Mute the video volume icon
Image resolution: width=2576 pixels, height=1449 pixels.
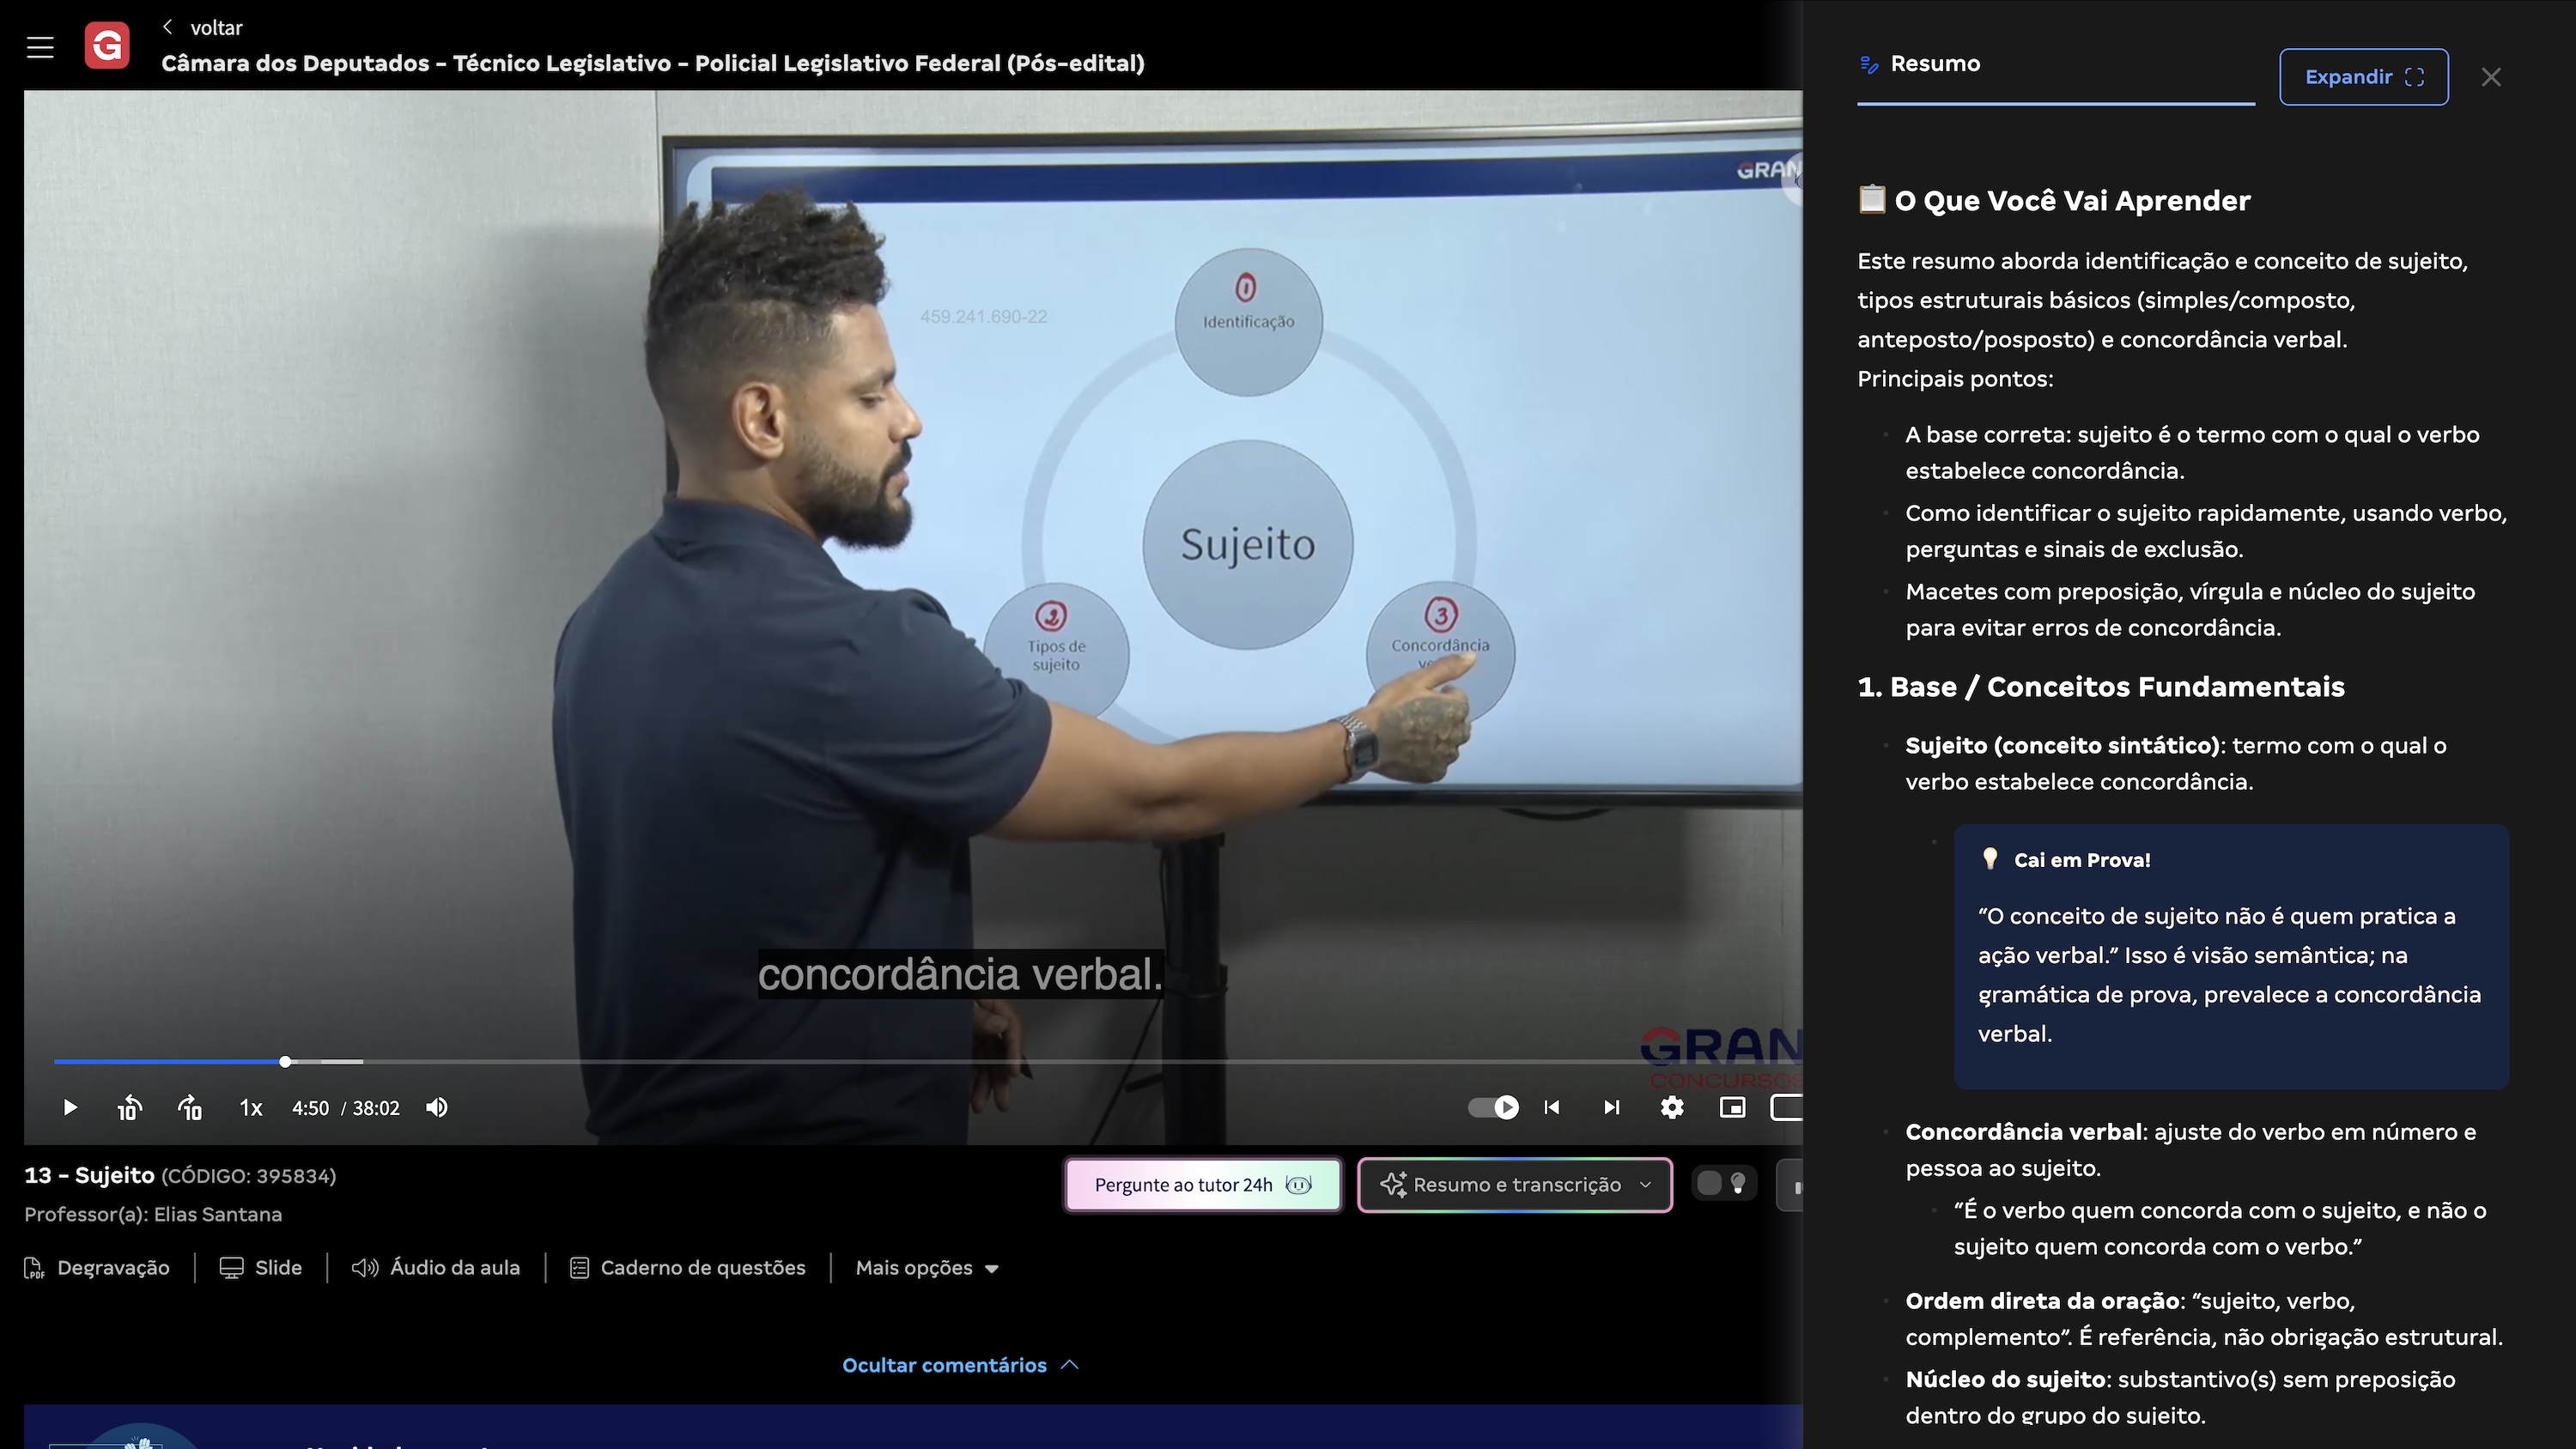point(437,1107)
